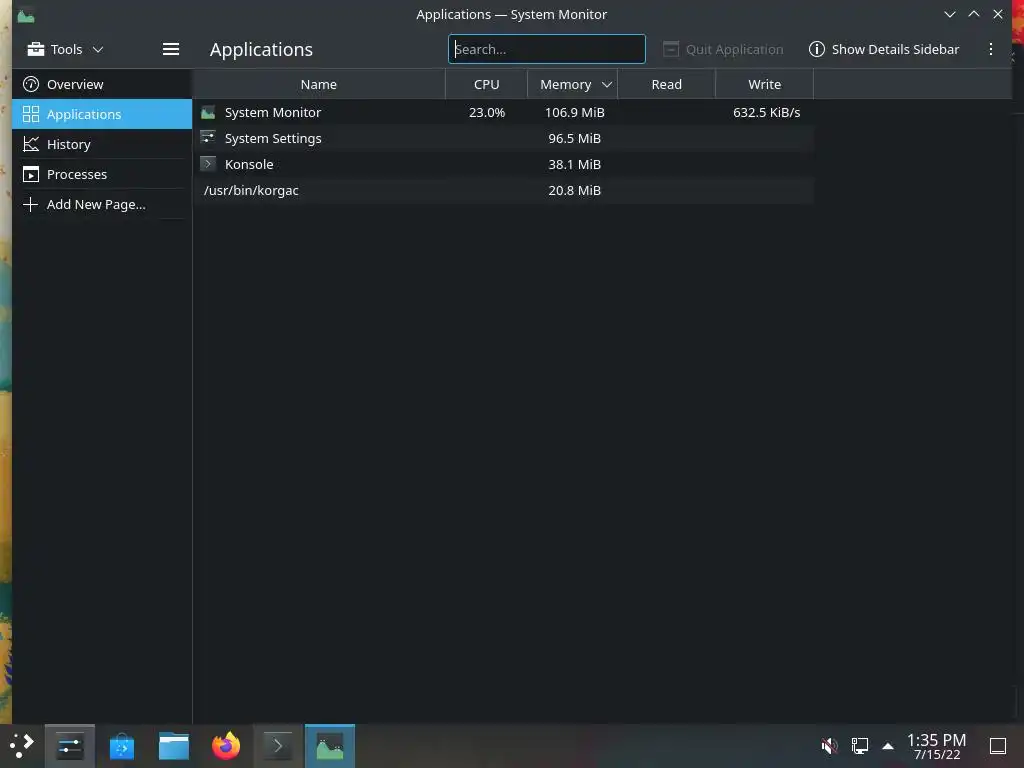1024x768 pixels.
Task: Expand the hidden system tray icons
Action: pos(888,746)
